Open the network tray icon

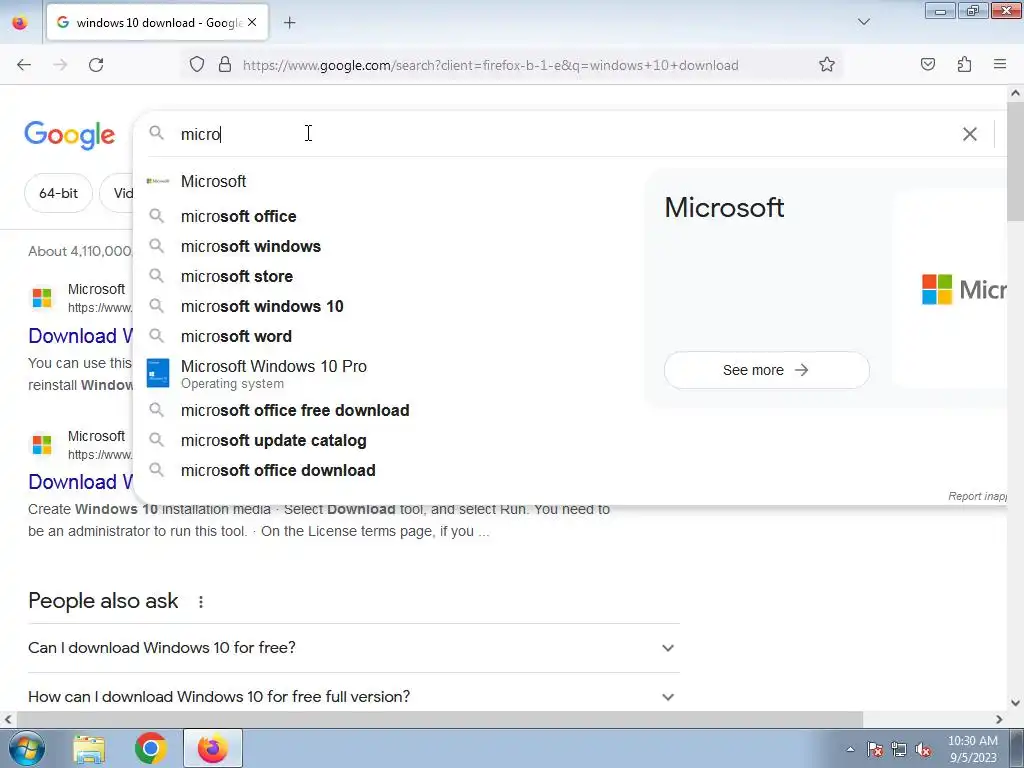coord(899,749)
